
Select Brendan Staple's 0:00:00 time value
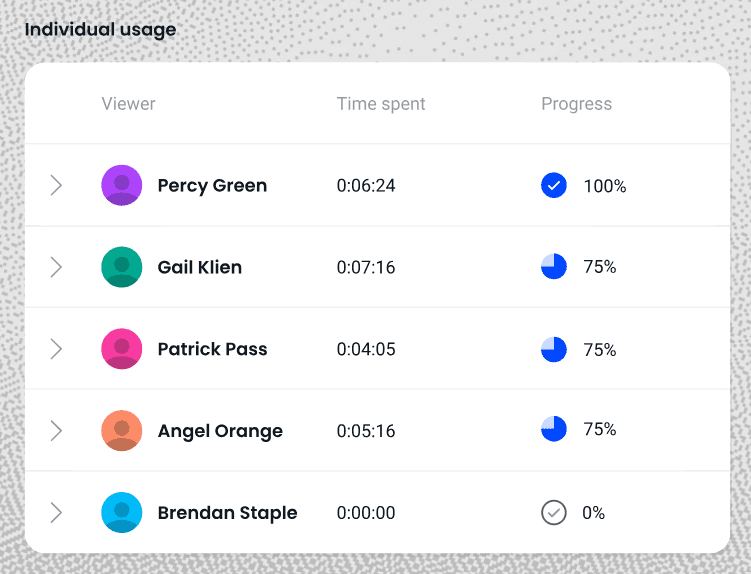point(366,513)
